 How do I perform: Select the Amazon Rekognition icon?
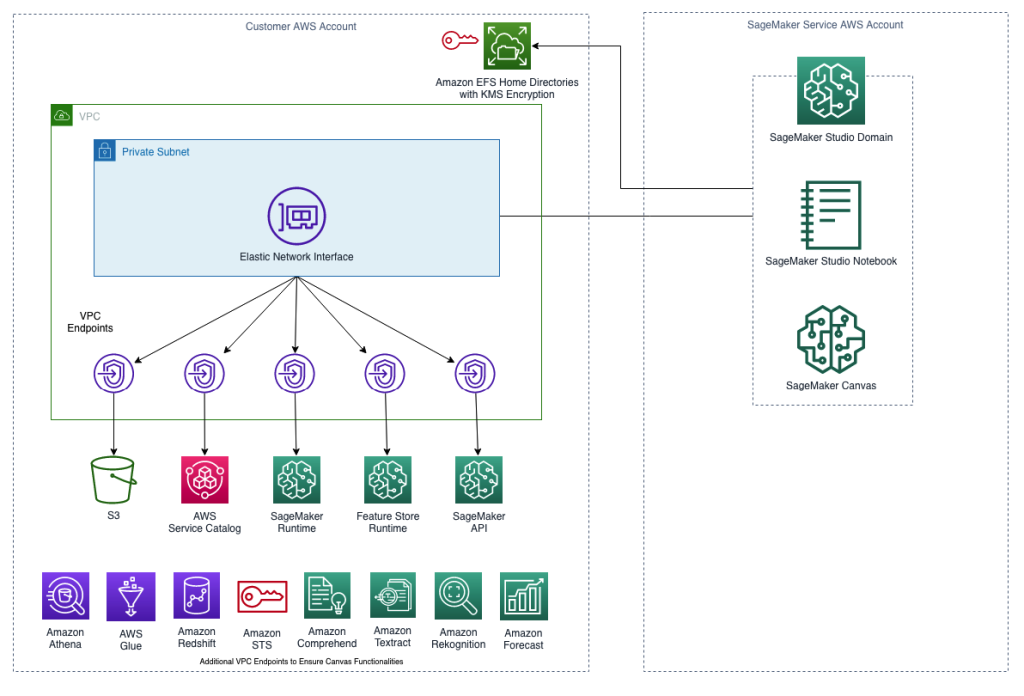(x=458, y=595)
